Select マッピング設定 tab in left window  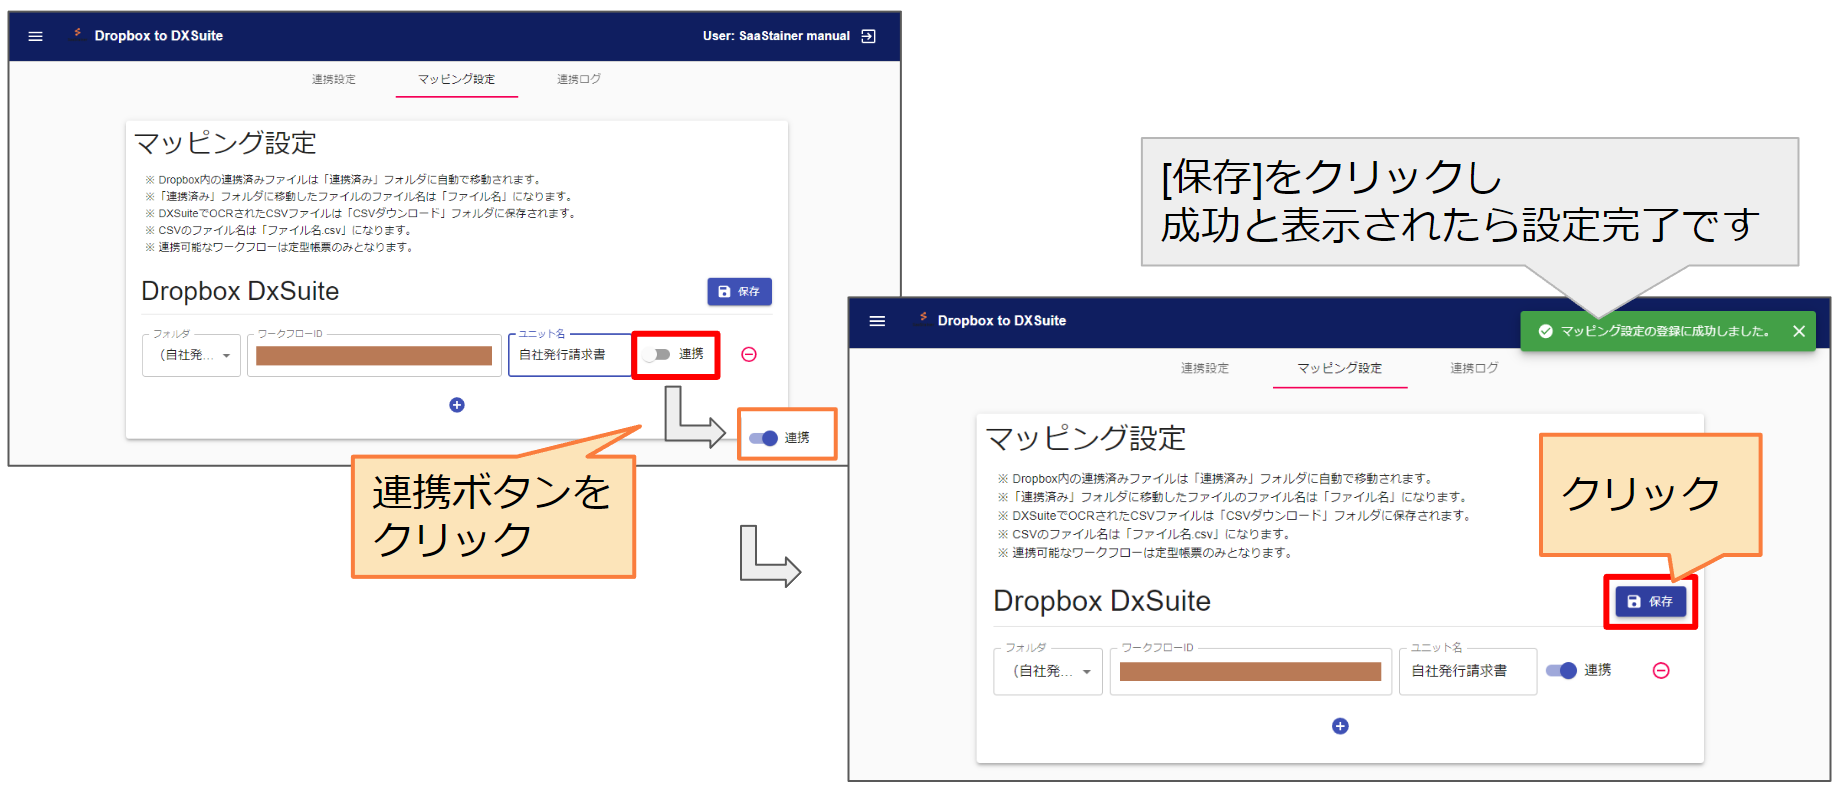[457, 79]
